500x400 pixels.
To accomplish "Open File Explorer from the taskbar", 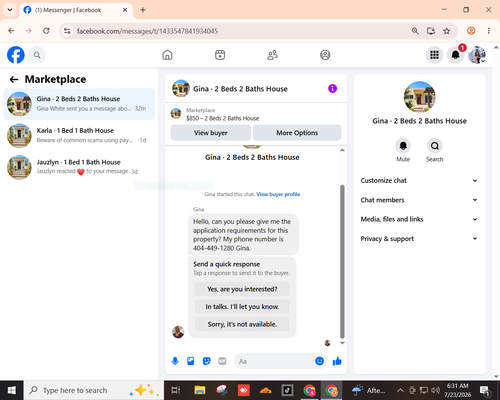I will [x=200, y=390].
